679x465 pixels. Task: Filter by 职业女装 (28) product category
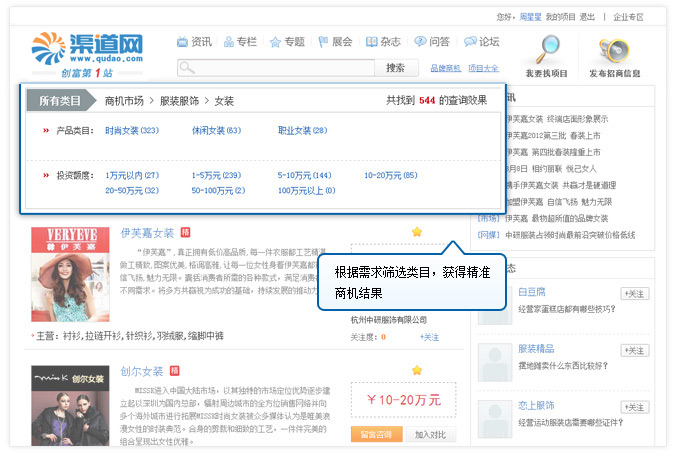pos(302,131)
